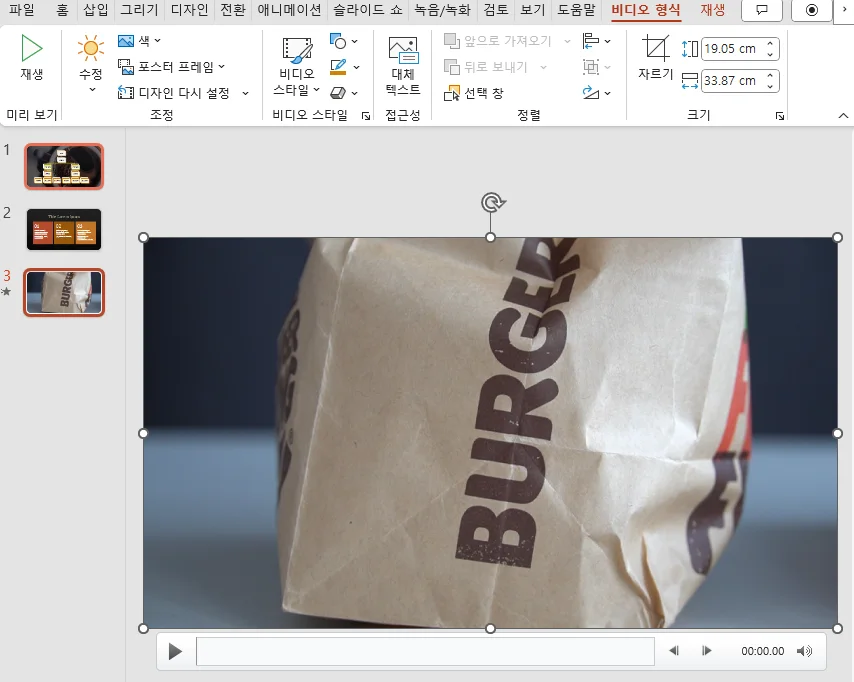Click the 대체 텍스트 button
This screenshot has width=854, height=682.
403,65
